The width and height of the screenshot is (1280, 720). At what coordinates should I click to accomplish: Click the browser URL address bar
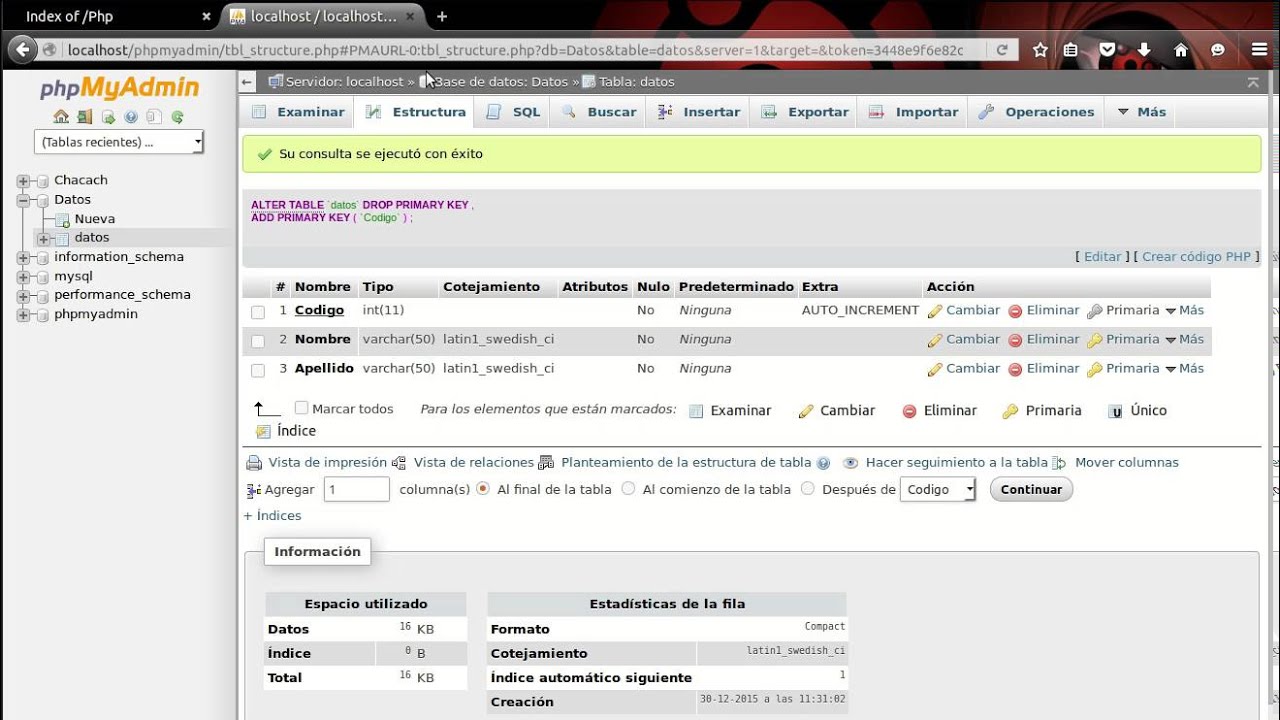[515, 50]
